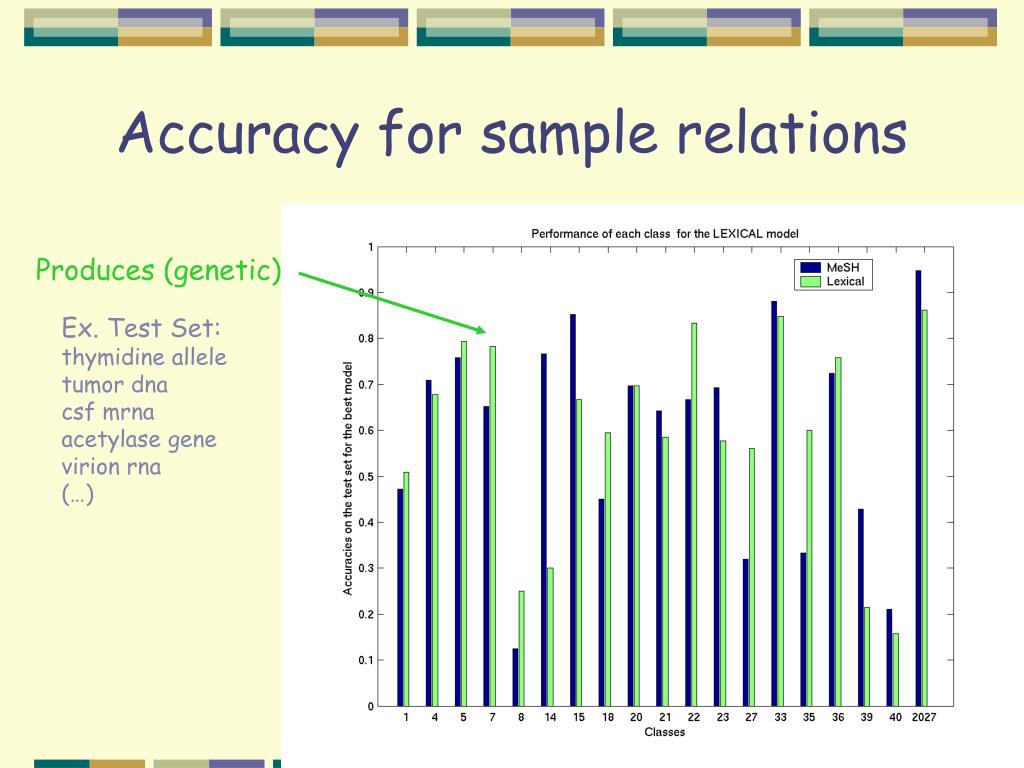Select the example "thymidine allele"
1024x768 pixels.
tap(144, 357)
